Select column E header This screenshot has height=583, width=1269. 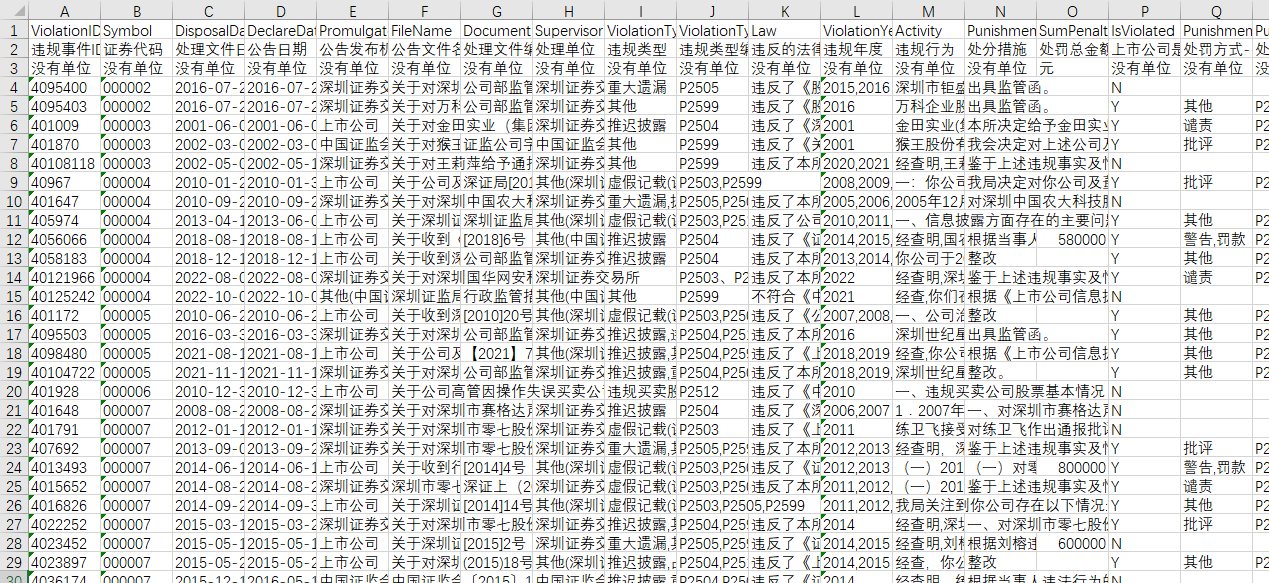[352, 11]
